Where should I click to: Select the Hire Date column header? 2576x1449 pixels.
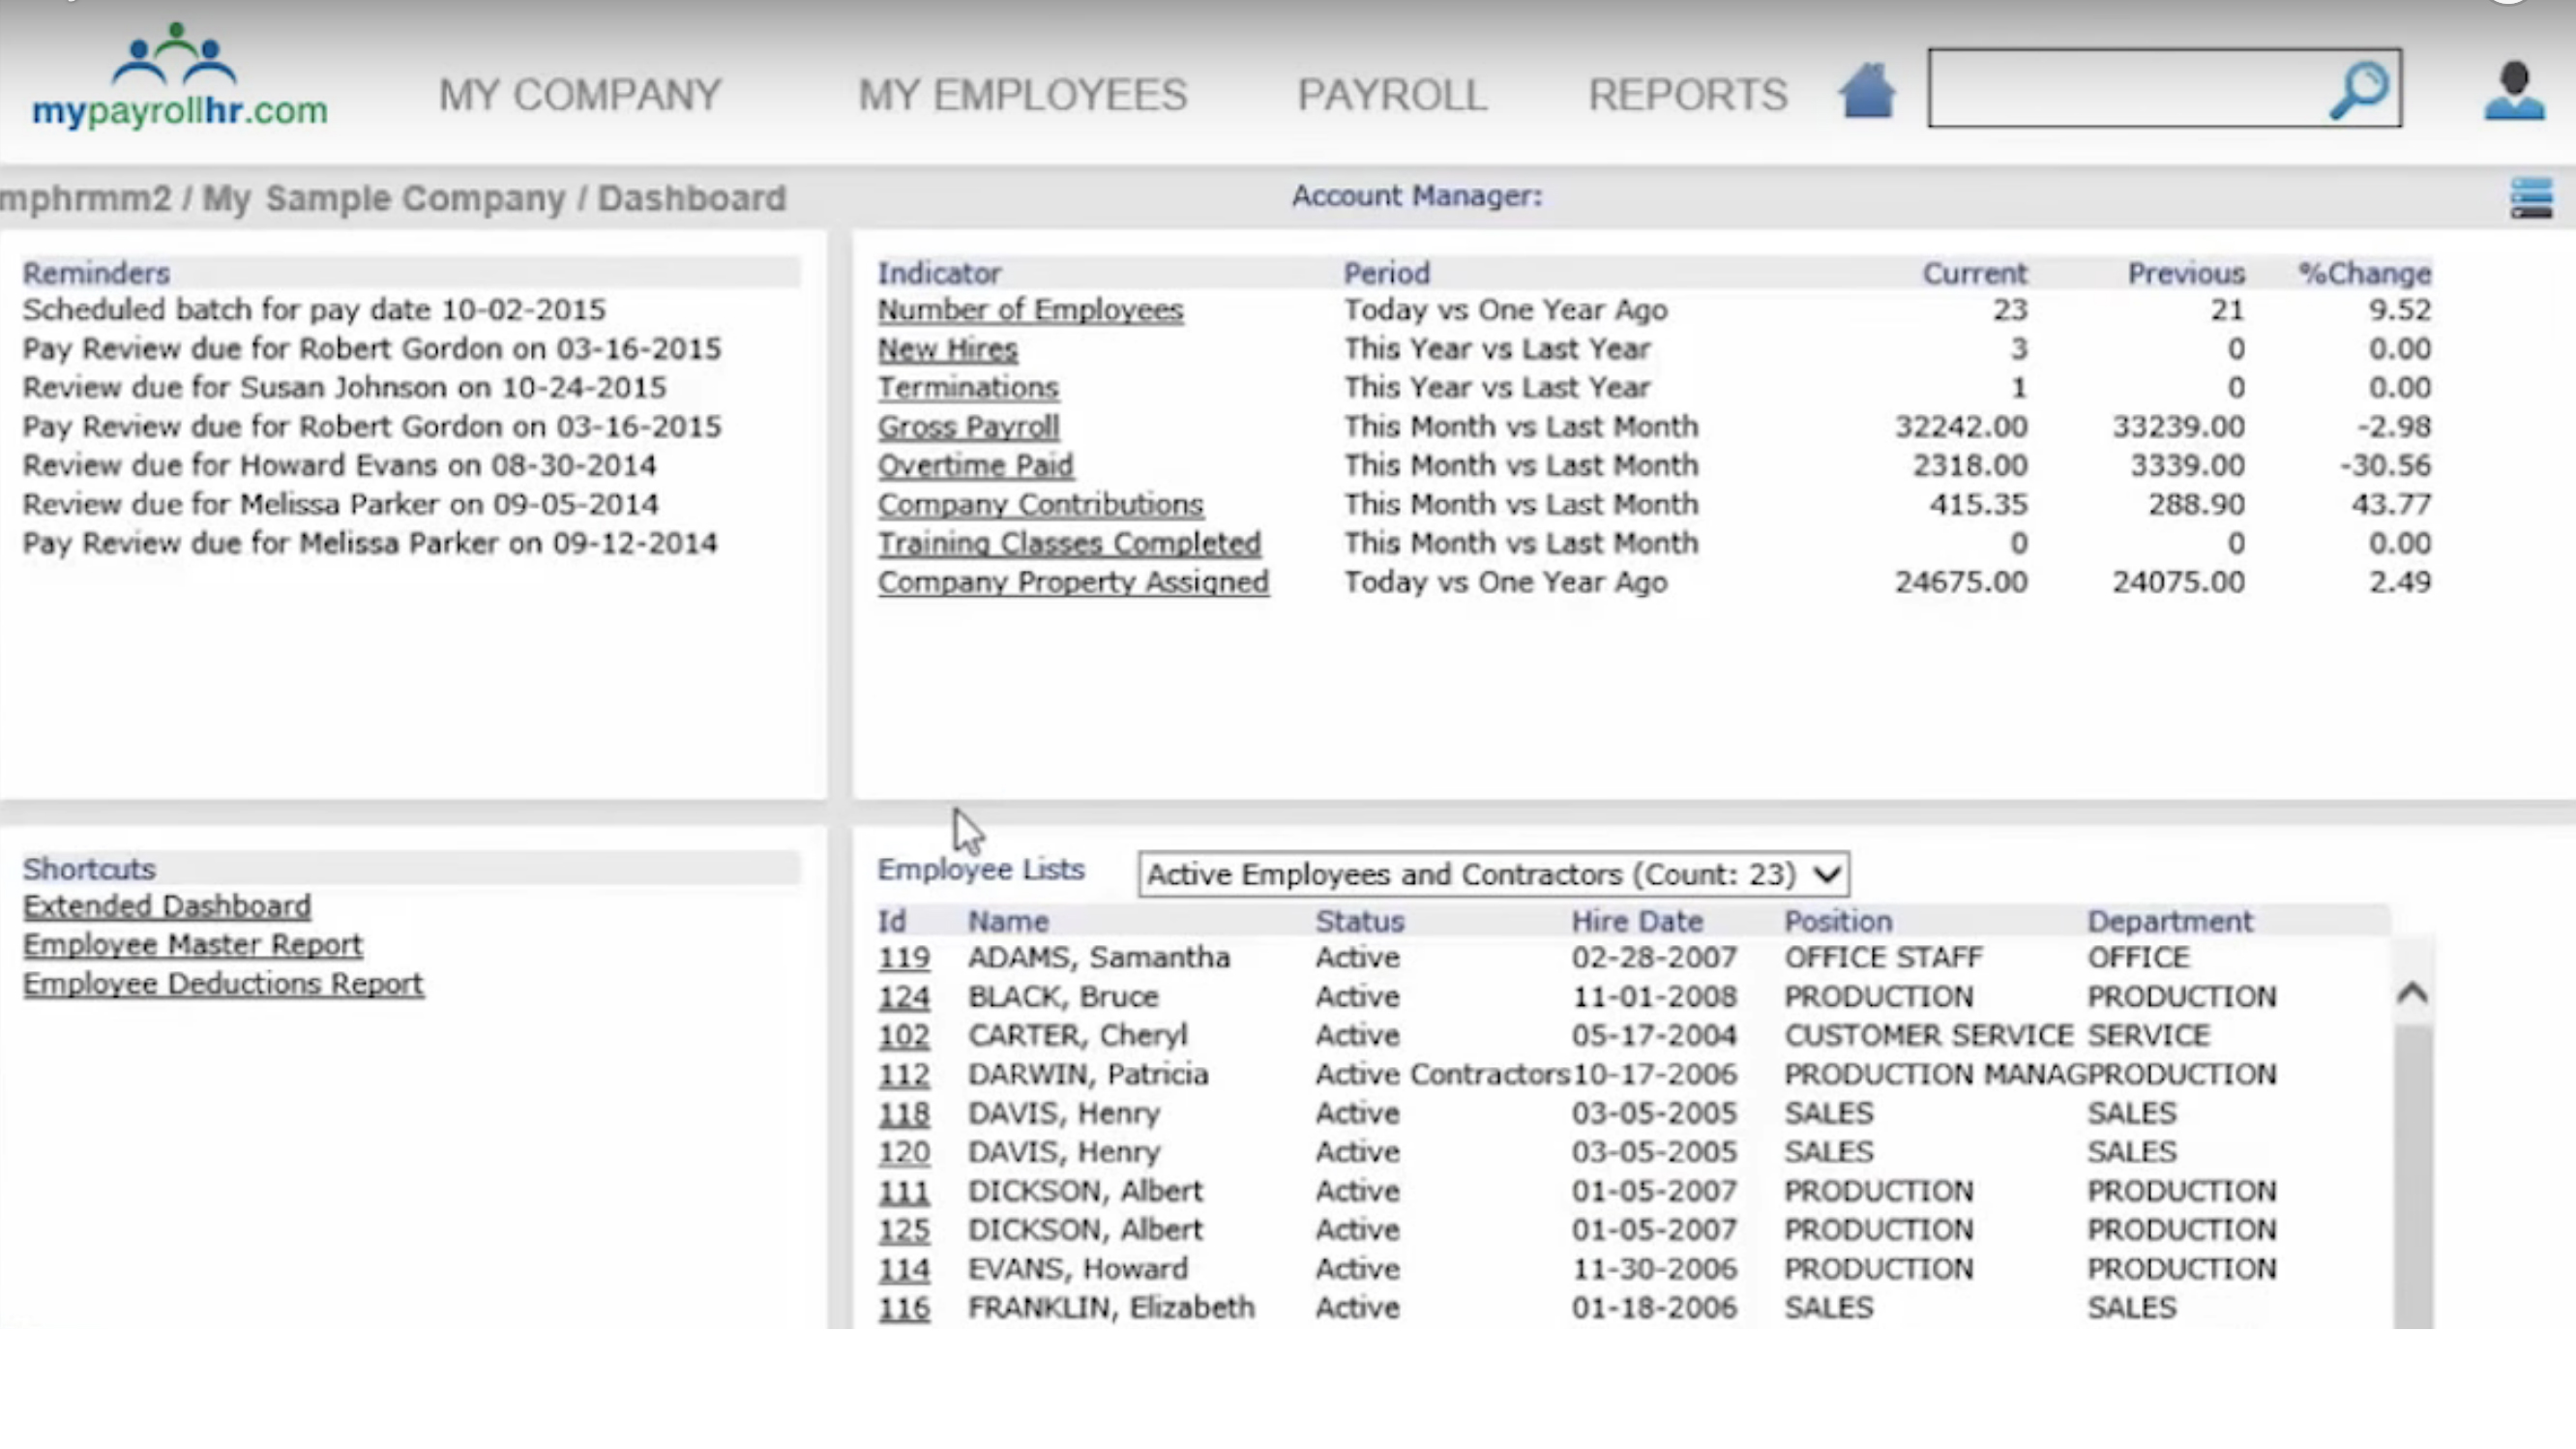pyautogui.click(x=1637, y=921)
